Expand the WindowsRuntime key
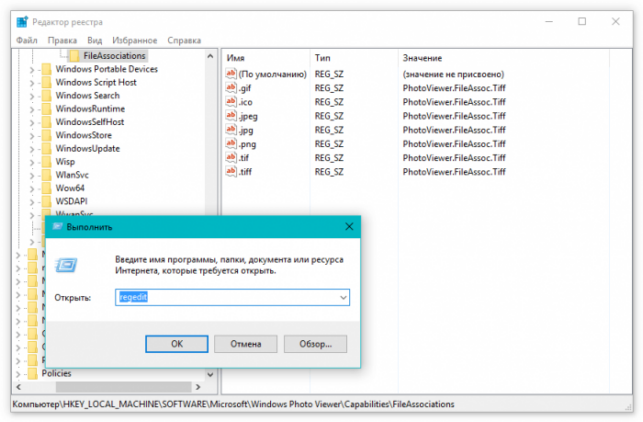This screenshot has width=643, height=422. pos(32,109)
